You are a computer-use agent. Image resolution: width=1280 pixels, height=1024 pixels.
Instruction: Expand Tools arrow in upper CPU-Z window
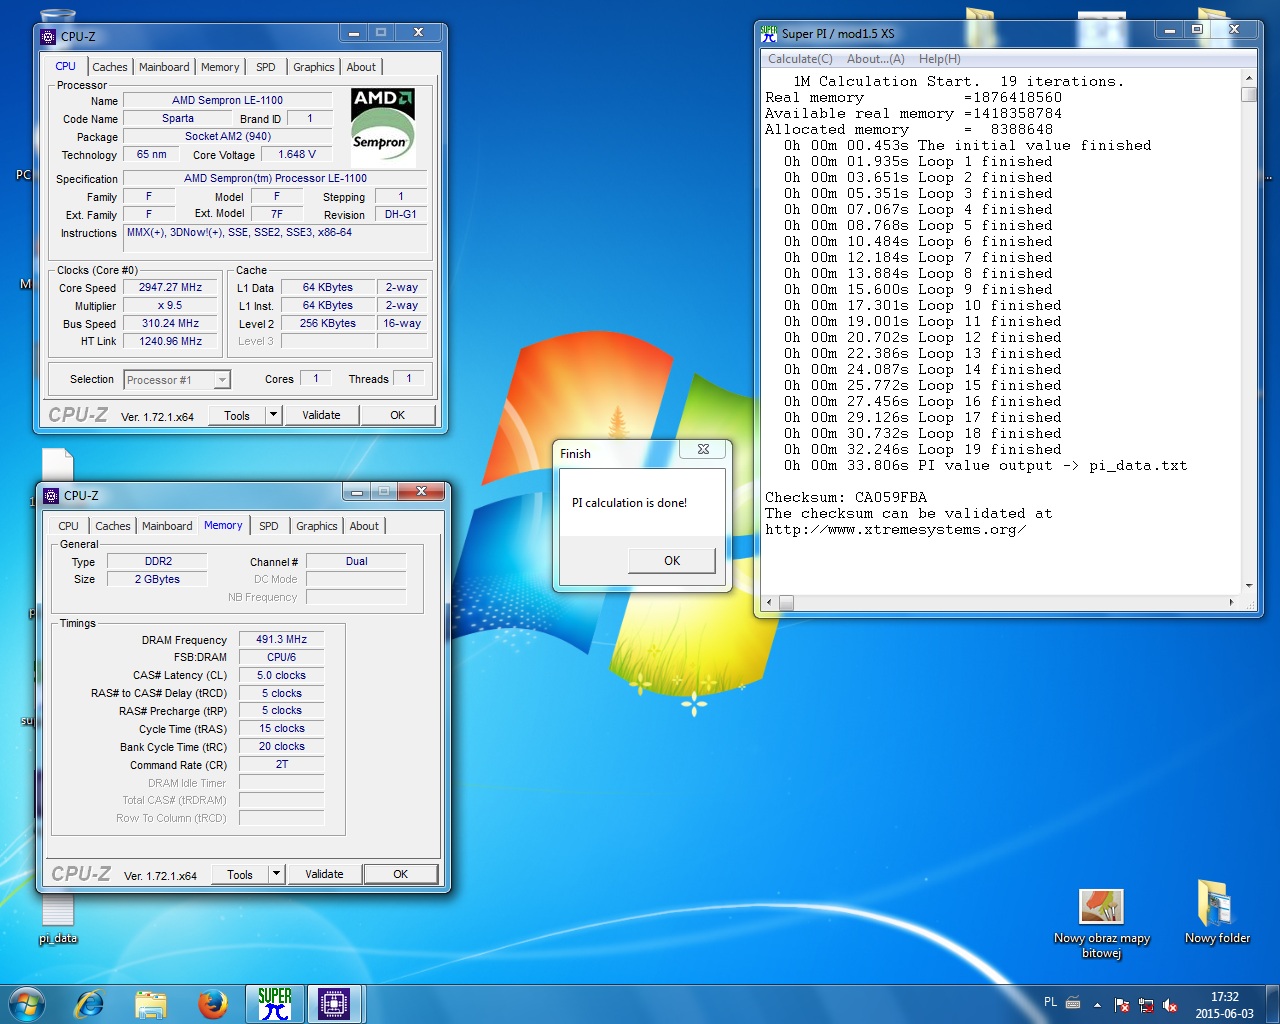pos(273,415)
